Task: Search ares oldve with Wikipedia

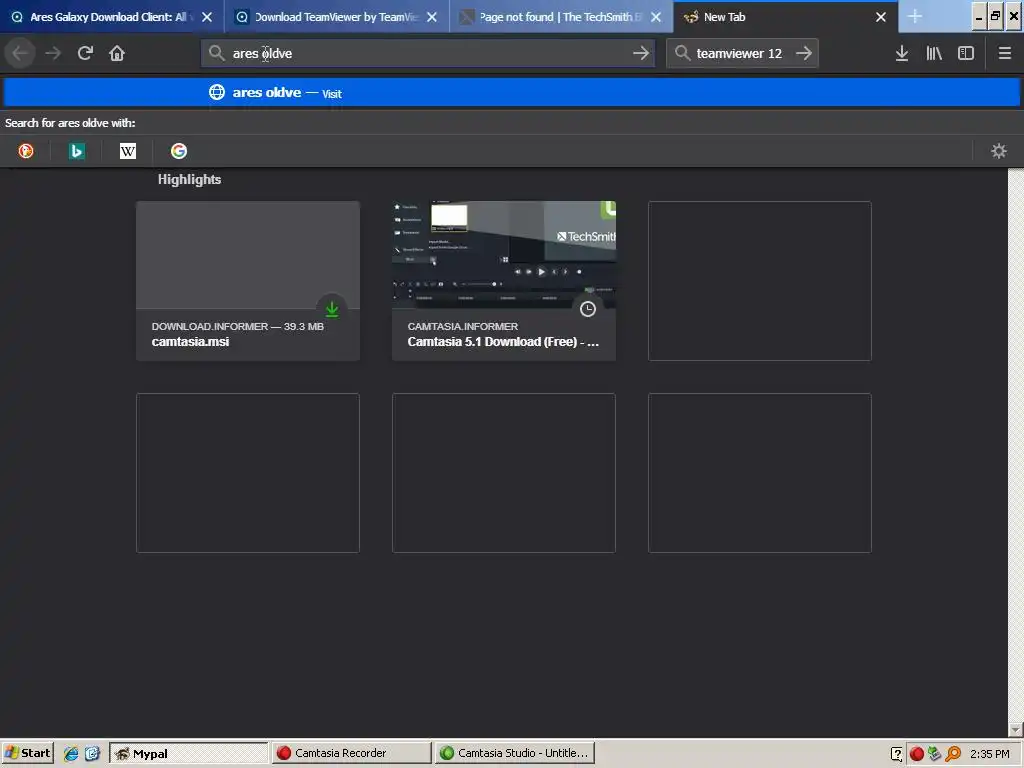Action: click(128, 152)
